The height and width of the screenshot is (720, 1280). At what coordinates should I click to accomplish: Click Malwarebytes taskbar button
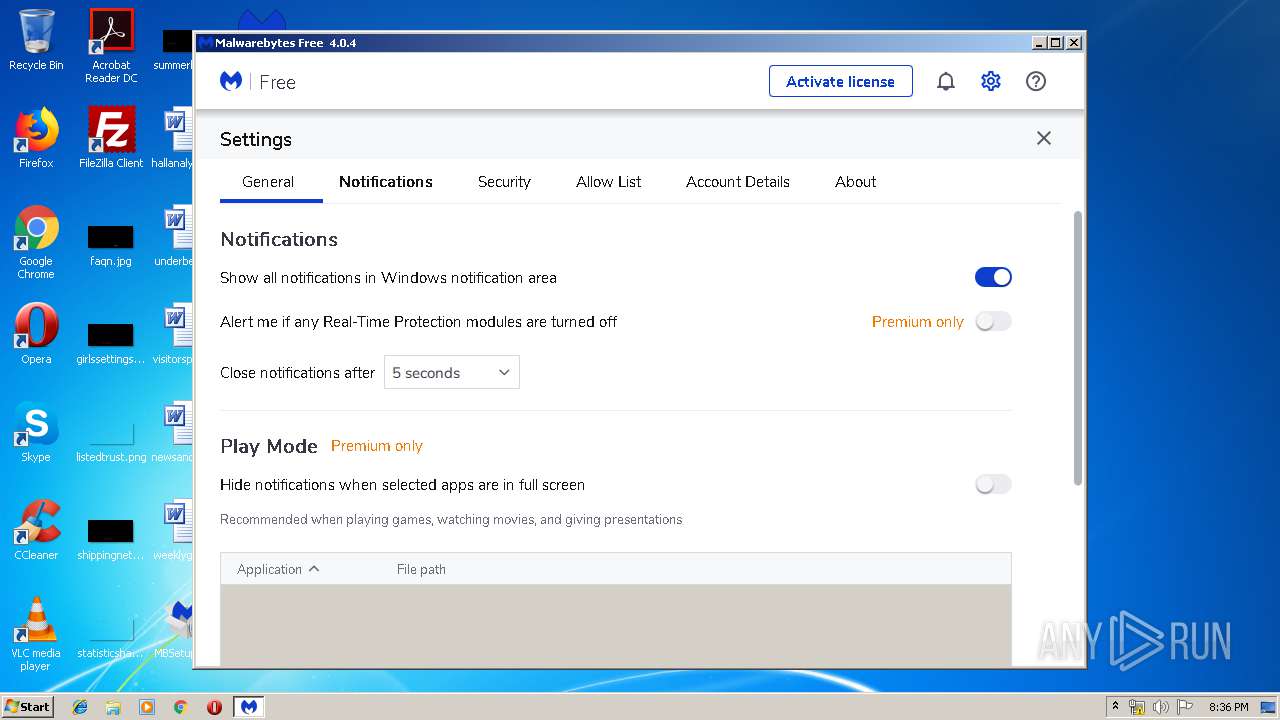coord(249,707)
